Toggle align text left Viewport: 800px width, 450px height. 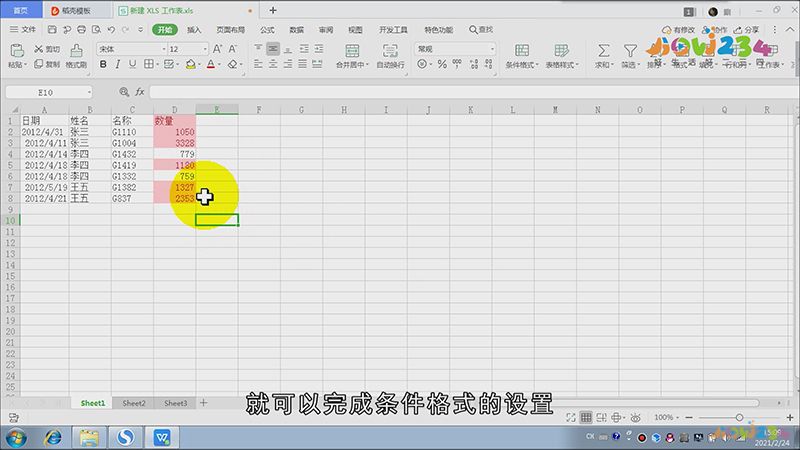(x=258, y=64)
